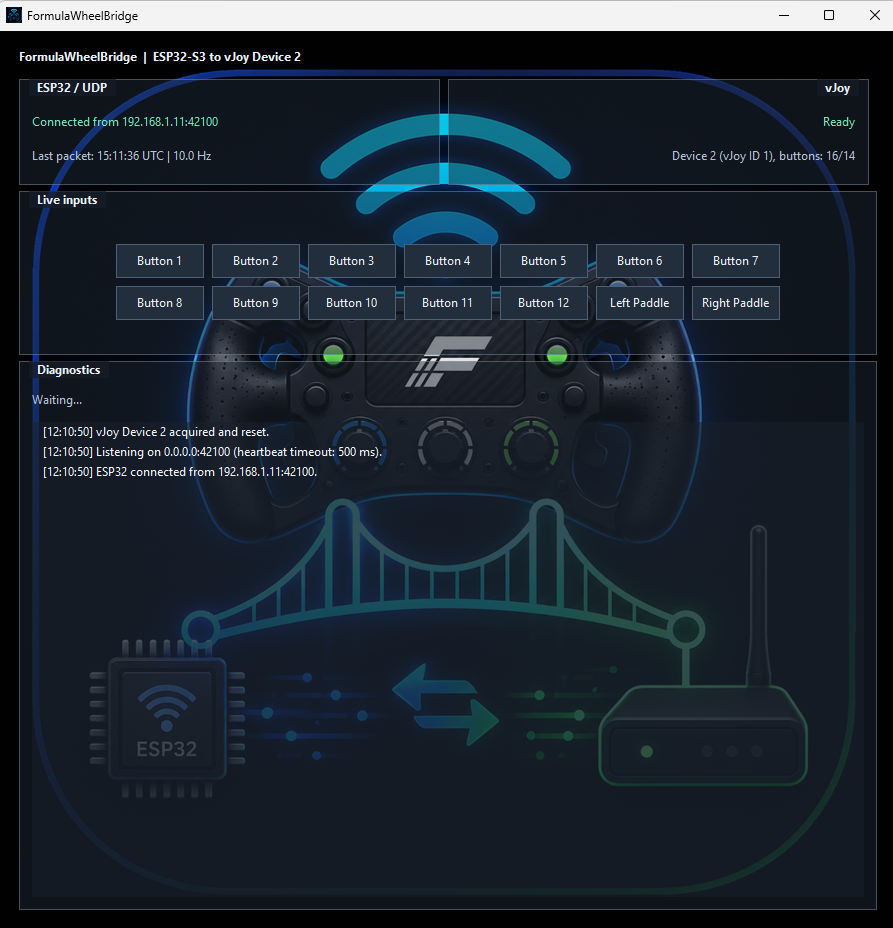Click the 'ESP32-S3 to vJoy Device 2' heading
Image resolution: width=893 pixels, height=928 pixels.
pos(227,57)
